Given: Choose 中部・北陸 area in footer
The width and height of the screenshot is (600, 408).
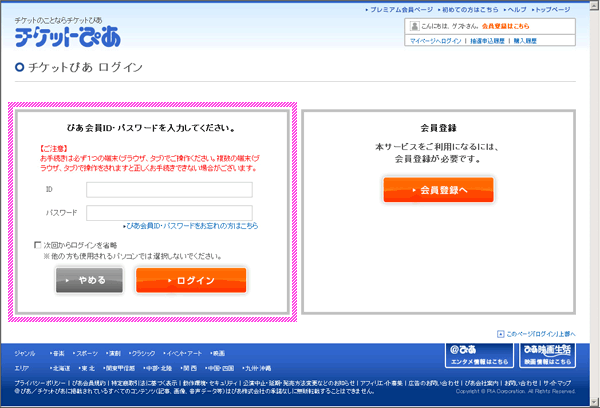Looking at the screenshot, I should pyautogui.click(x=158, y=368).
